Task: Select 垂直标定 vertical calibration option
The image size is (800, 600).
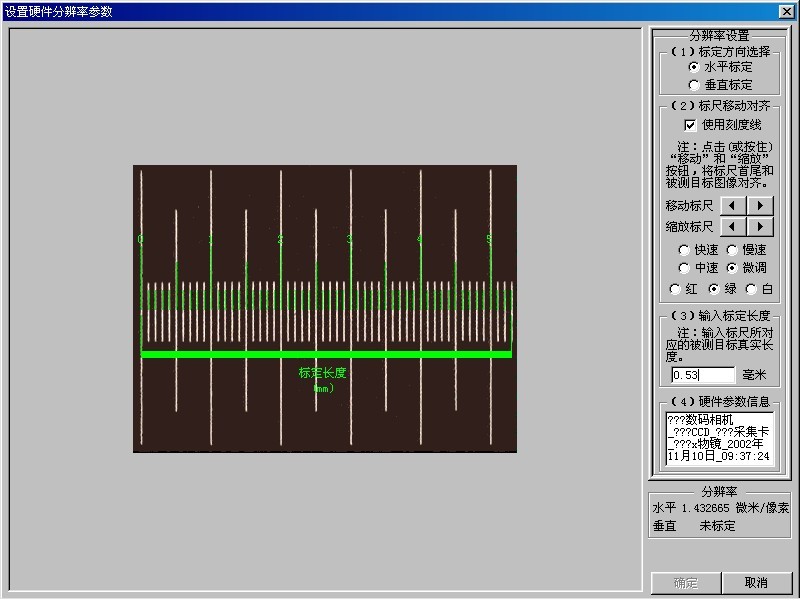Action: click(x=695, y=86)
